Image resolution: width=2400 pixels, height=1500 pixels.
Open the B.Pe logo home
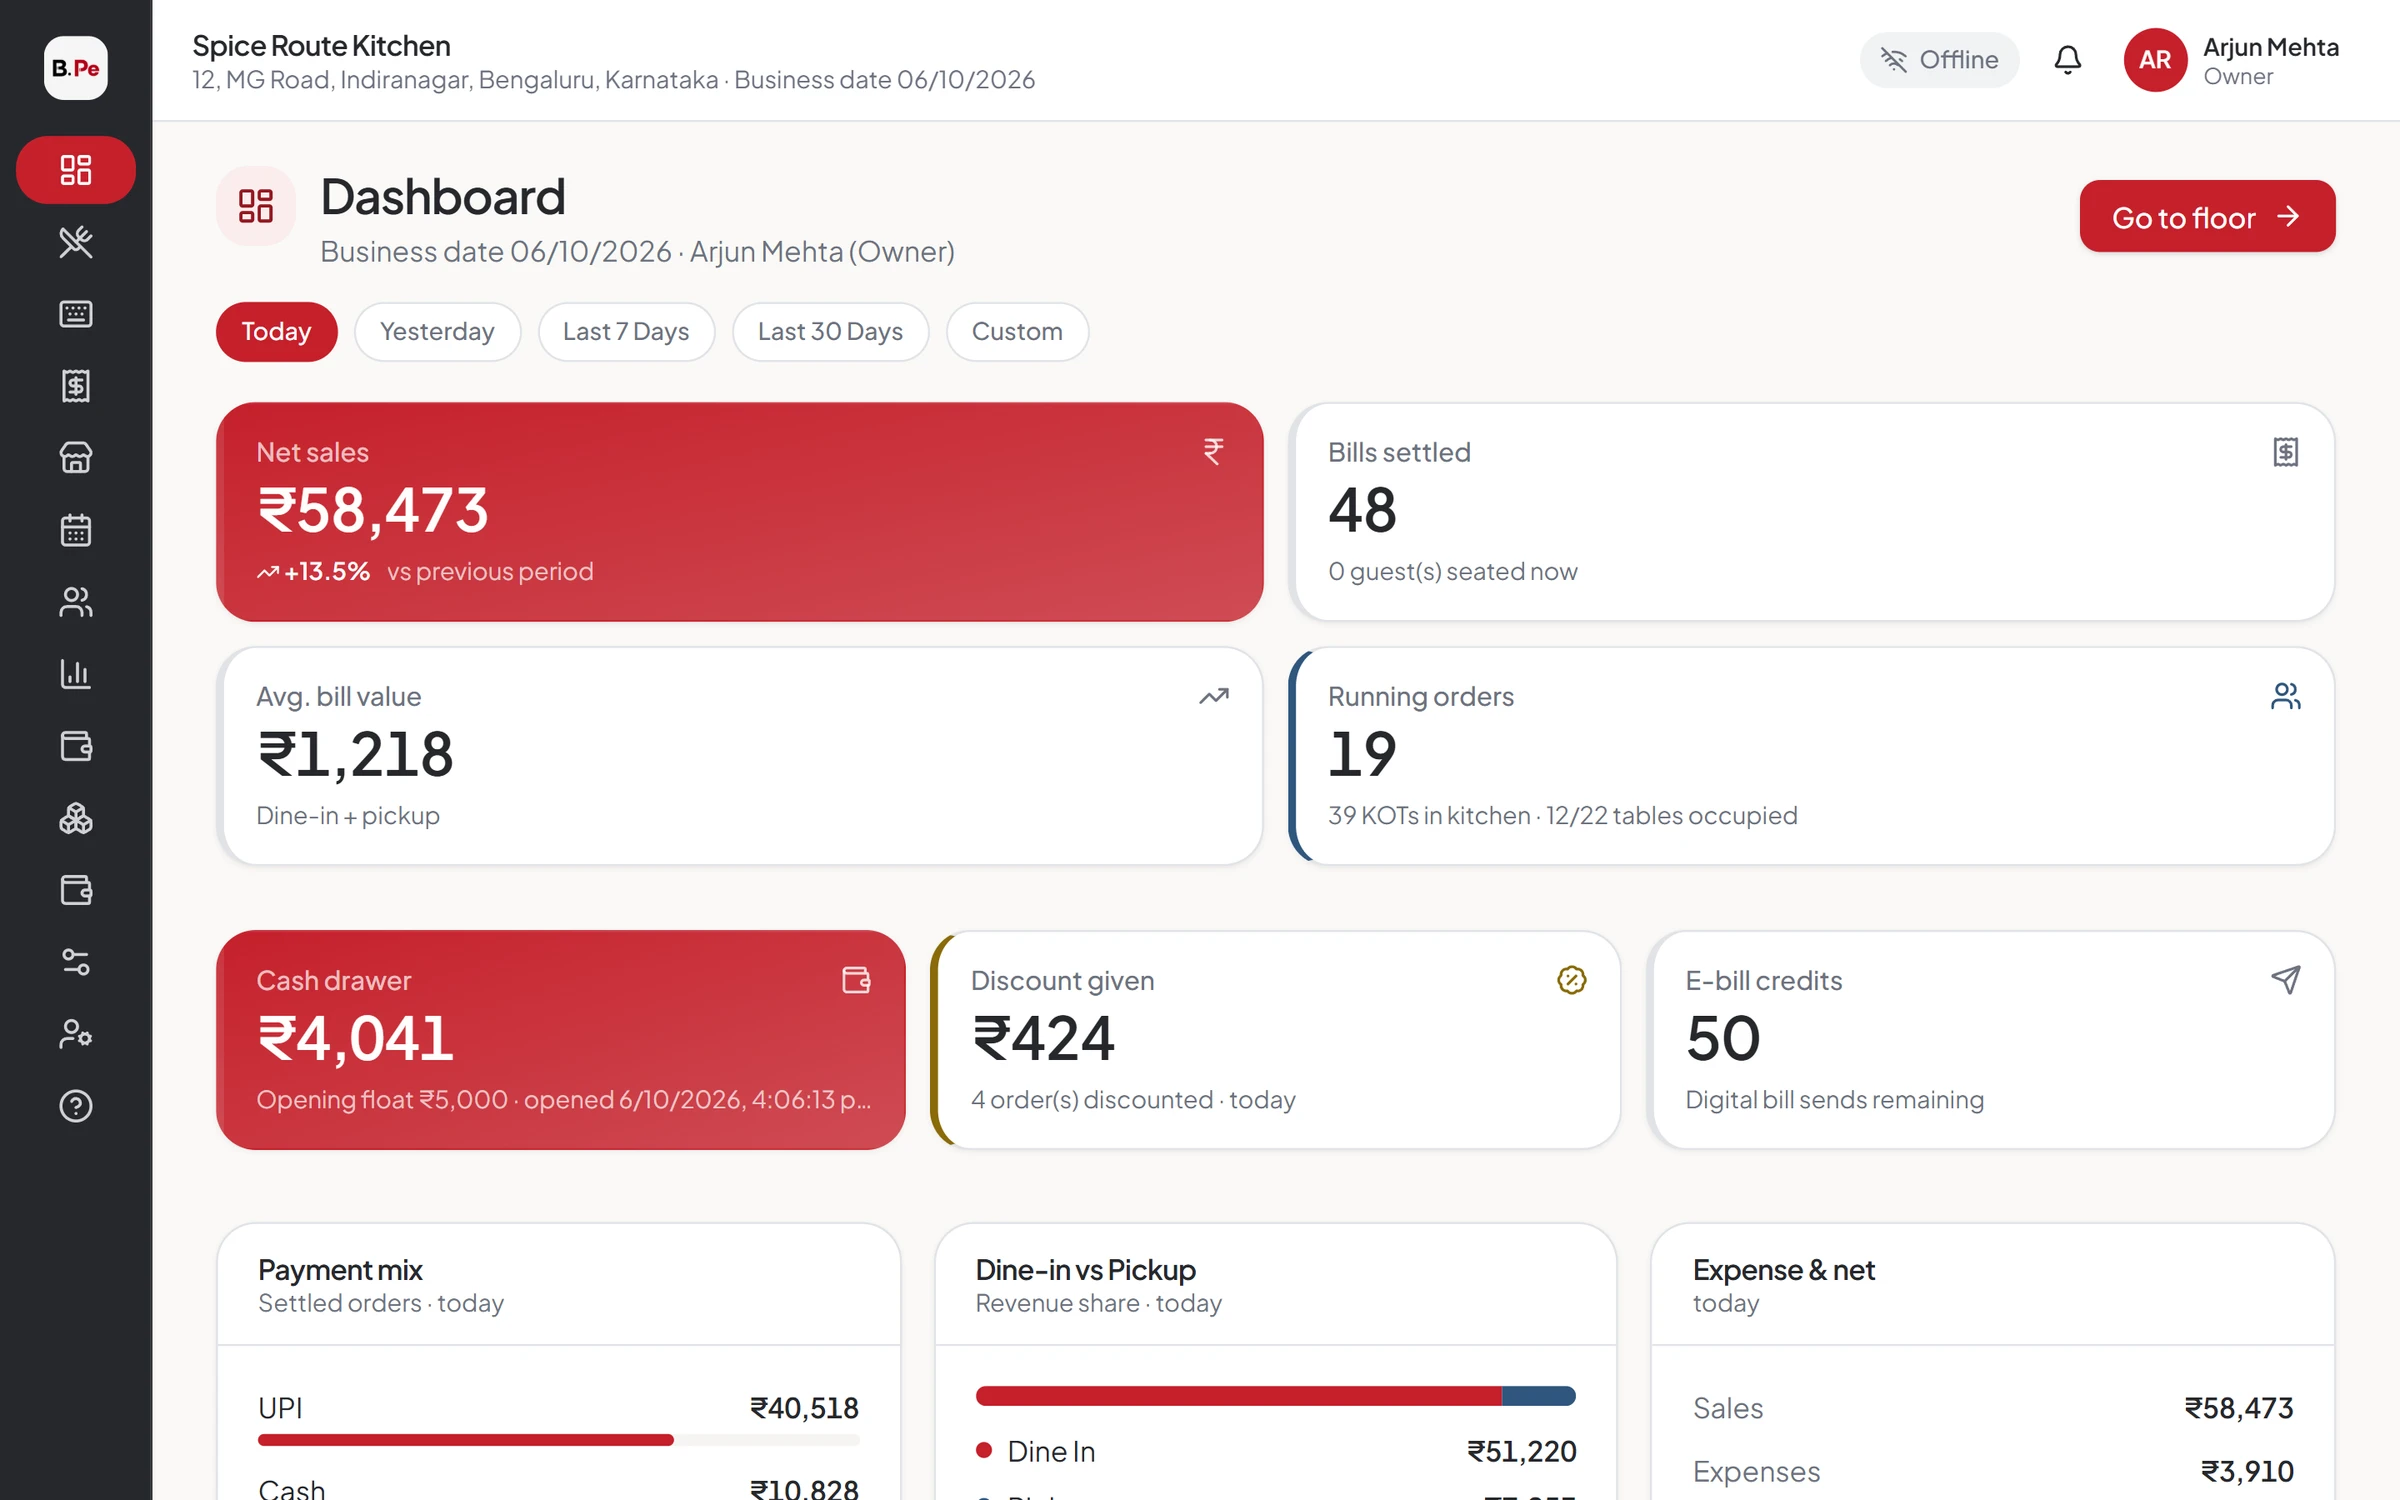pos(76,68)
